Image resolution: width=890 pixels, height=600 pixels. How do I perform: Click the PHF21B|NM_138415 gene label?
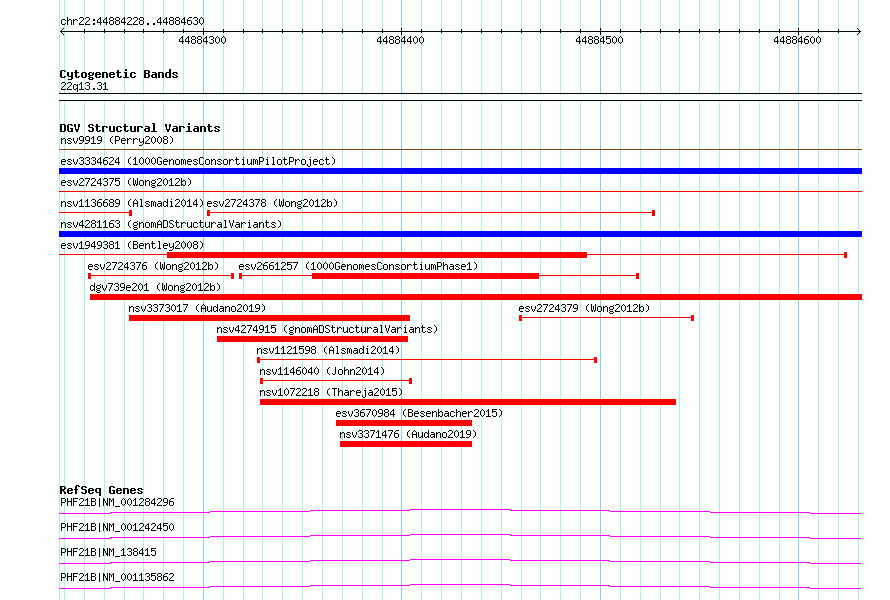pyautogui.click(x=108, y=552)
